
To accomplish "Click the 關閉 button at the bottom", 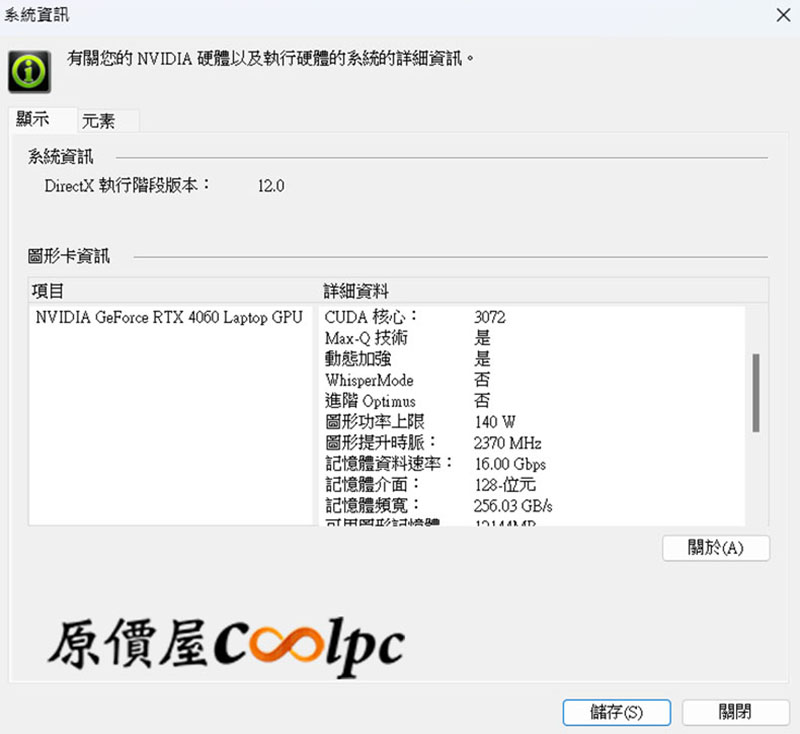I will click(734, 712).
